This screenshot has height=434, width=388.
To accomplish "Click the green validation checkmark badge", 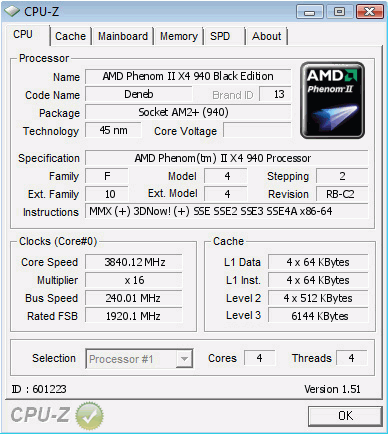I will (89, 415).
